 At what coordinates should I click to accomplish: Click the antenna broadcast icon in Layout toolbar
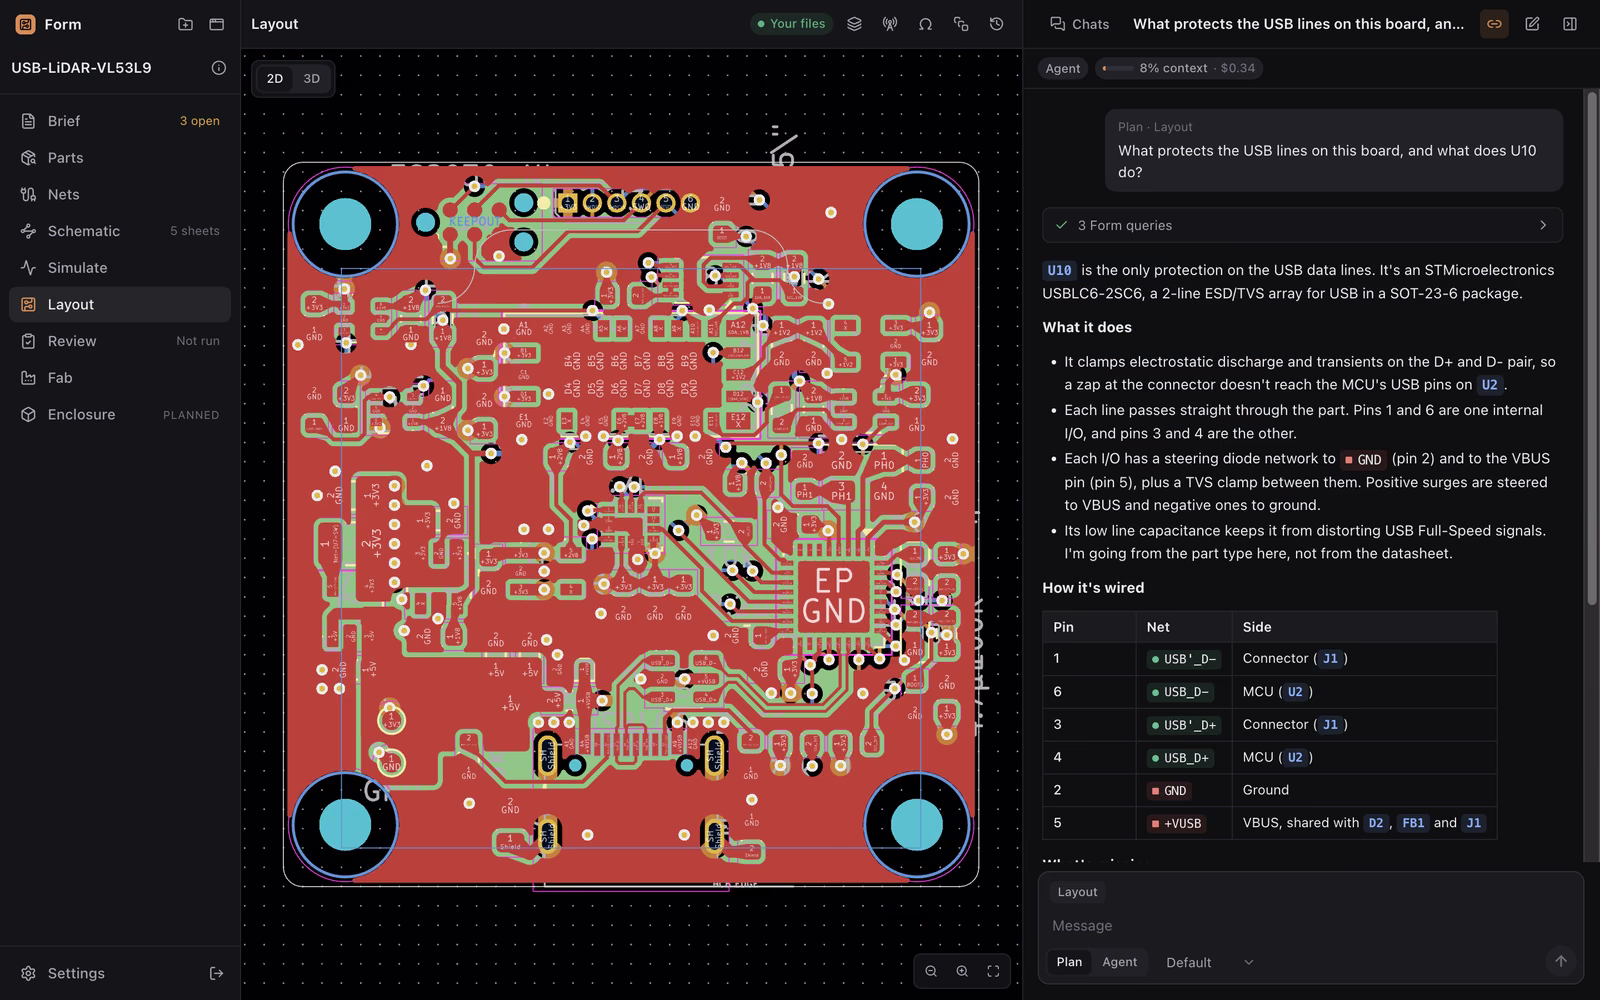[x=890, y=24]
